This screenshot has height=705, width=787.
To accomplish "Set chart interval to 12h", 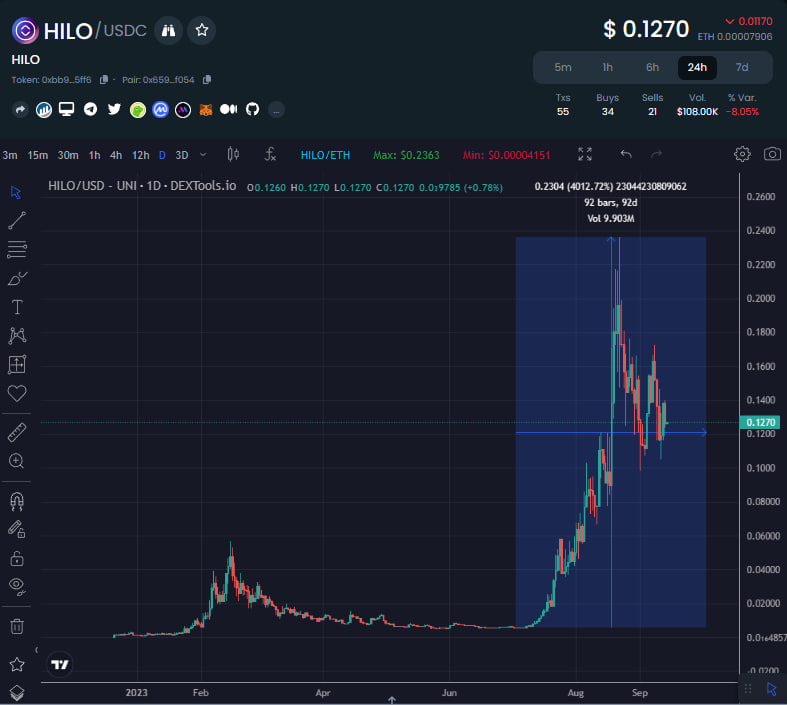I will 141,155.
